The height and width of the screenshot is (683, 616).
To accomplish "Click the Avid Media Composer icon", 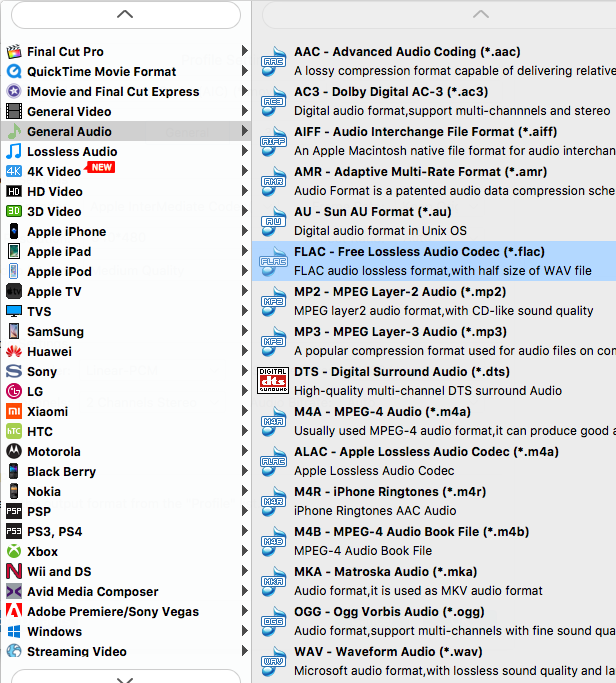I will [x=14, y=592].
